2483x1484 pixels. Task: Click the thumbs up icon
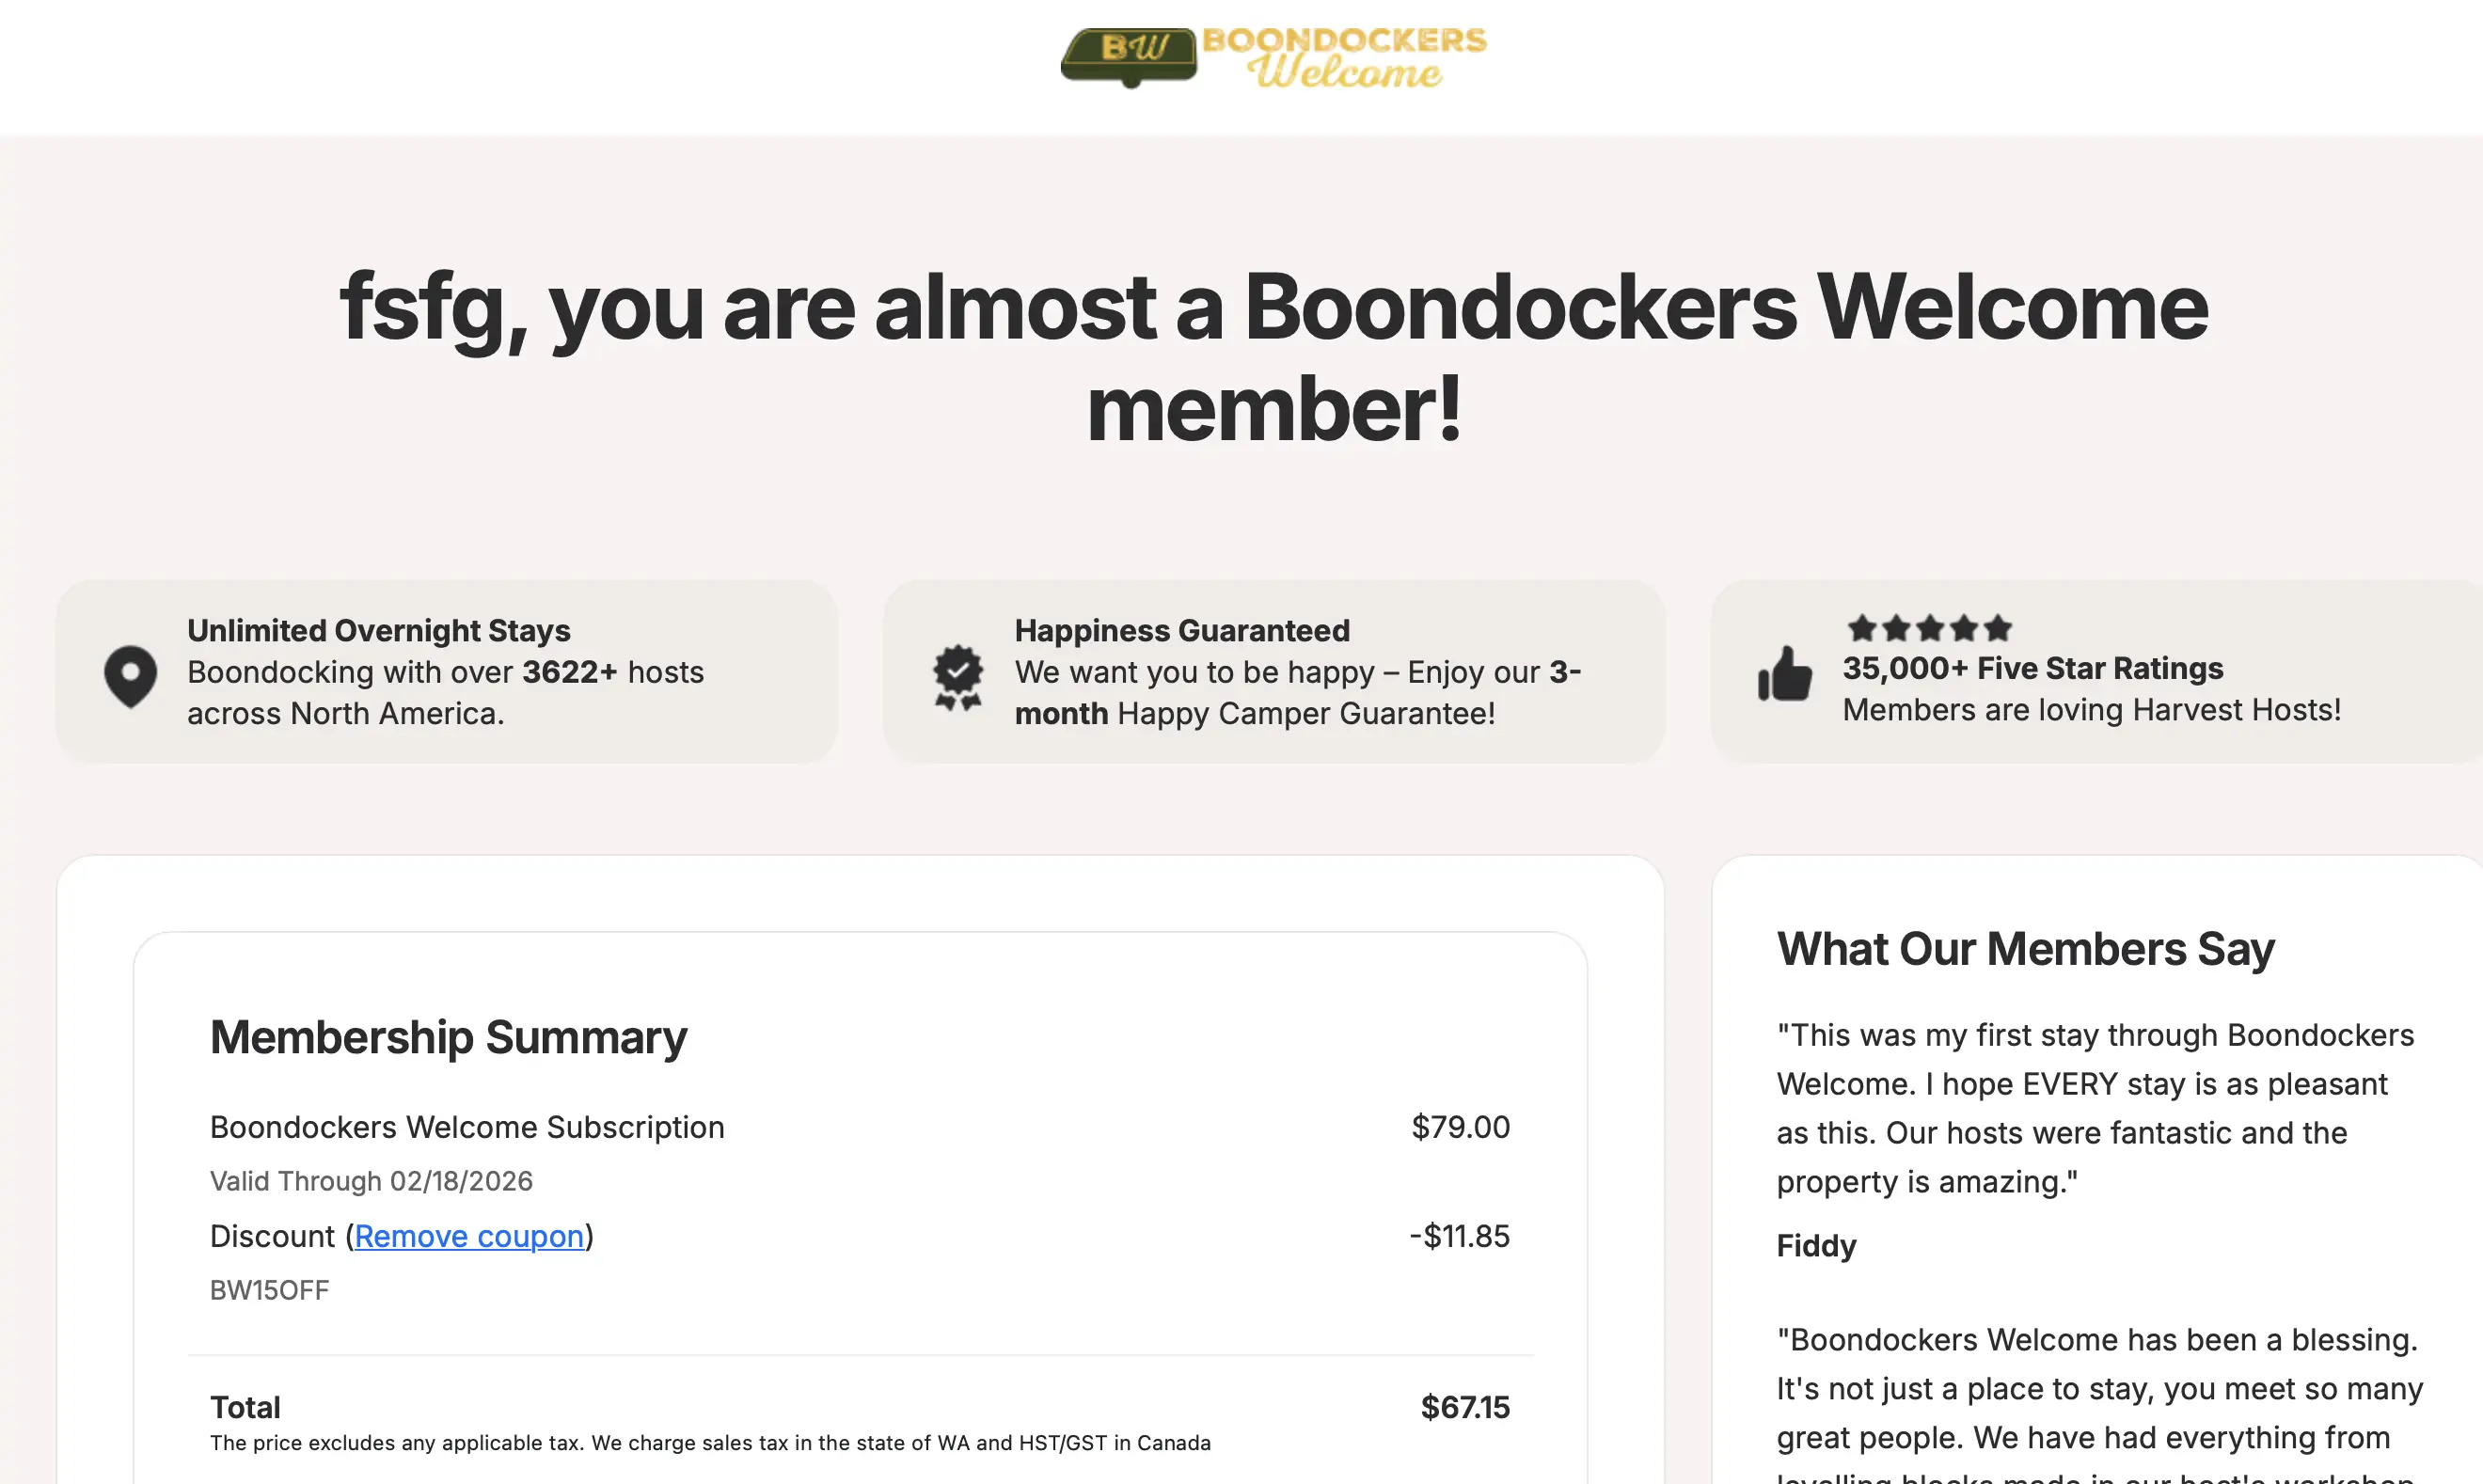click(1785, 673)
